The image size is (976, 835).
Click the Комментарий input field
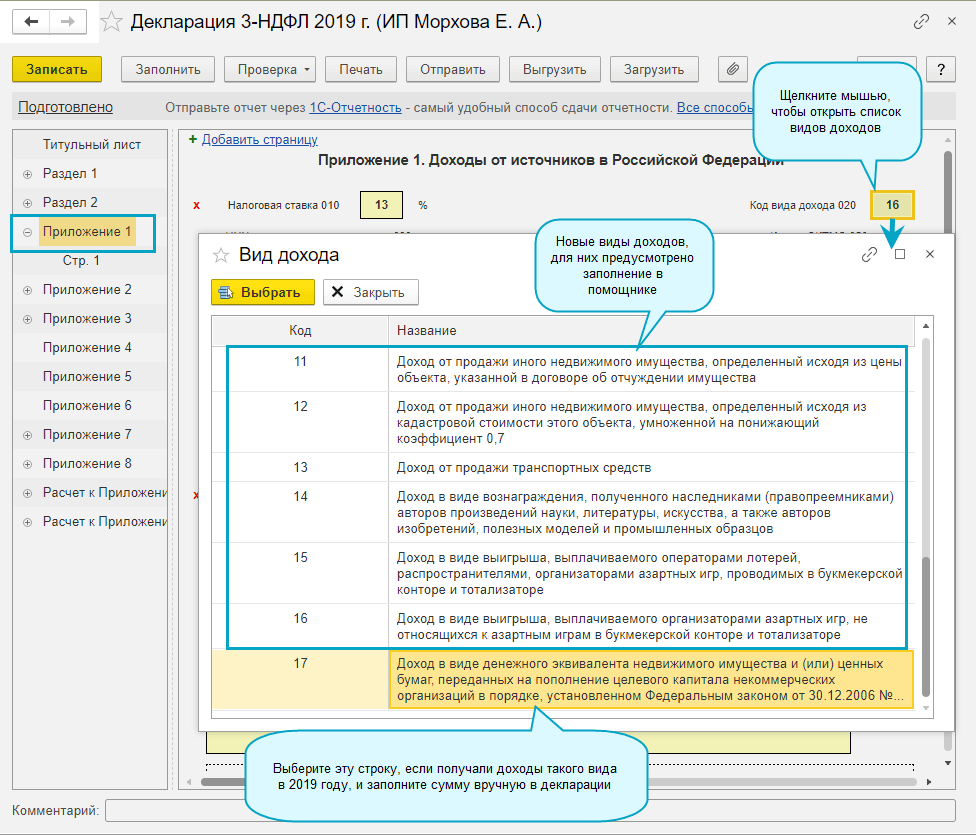click(530, 811)
